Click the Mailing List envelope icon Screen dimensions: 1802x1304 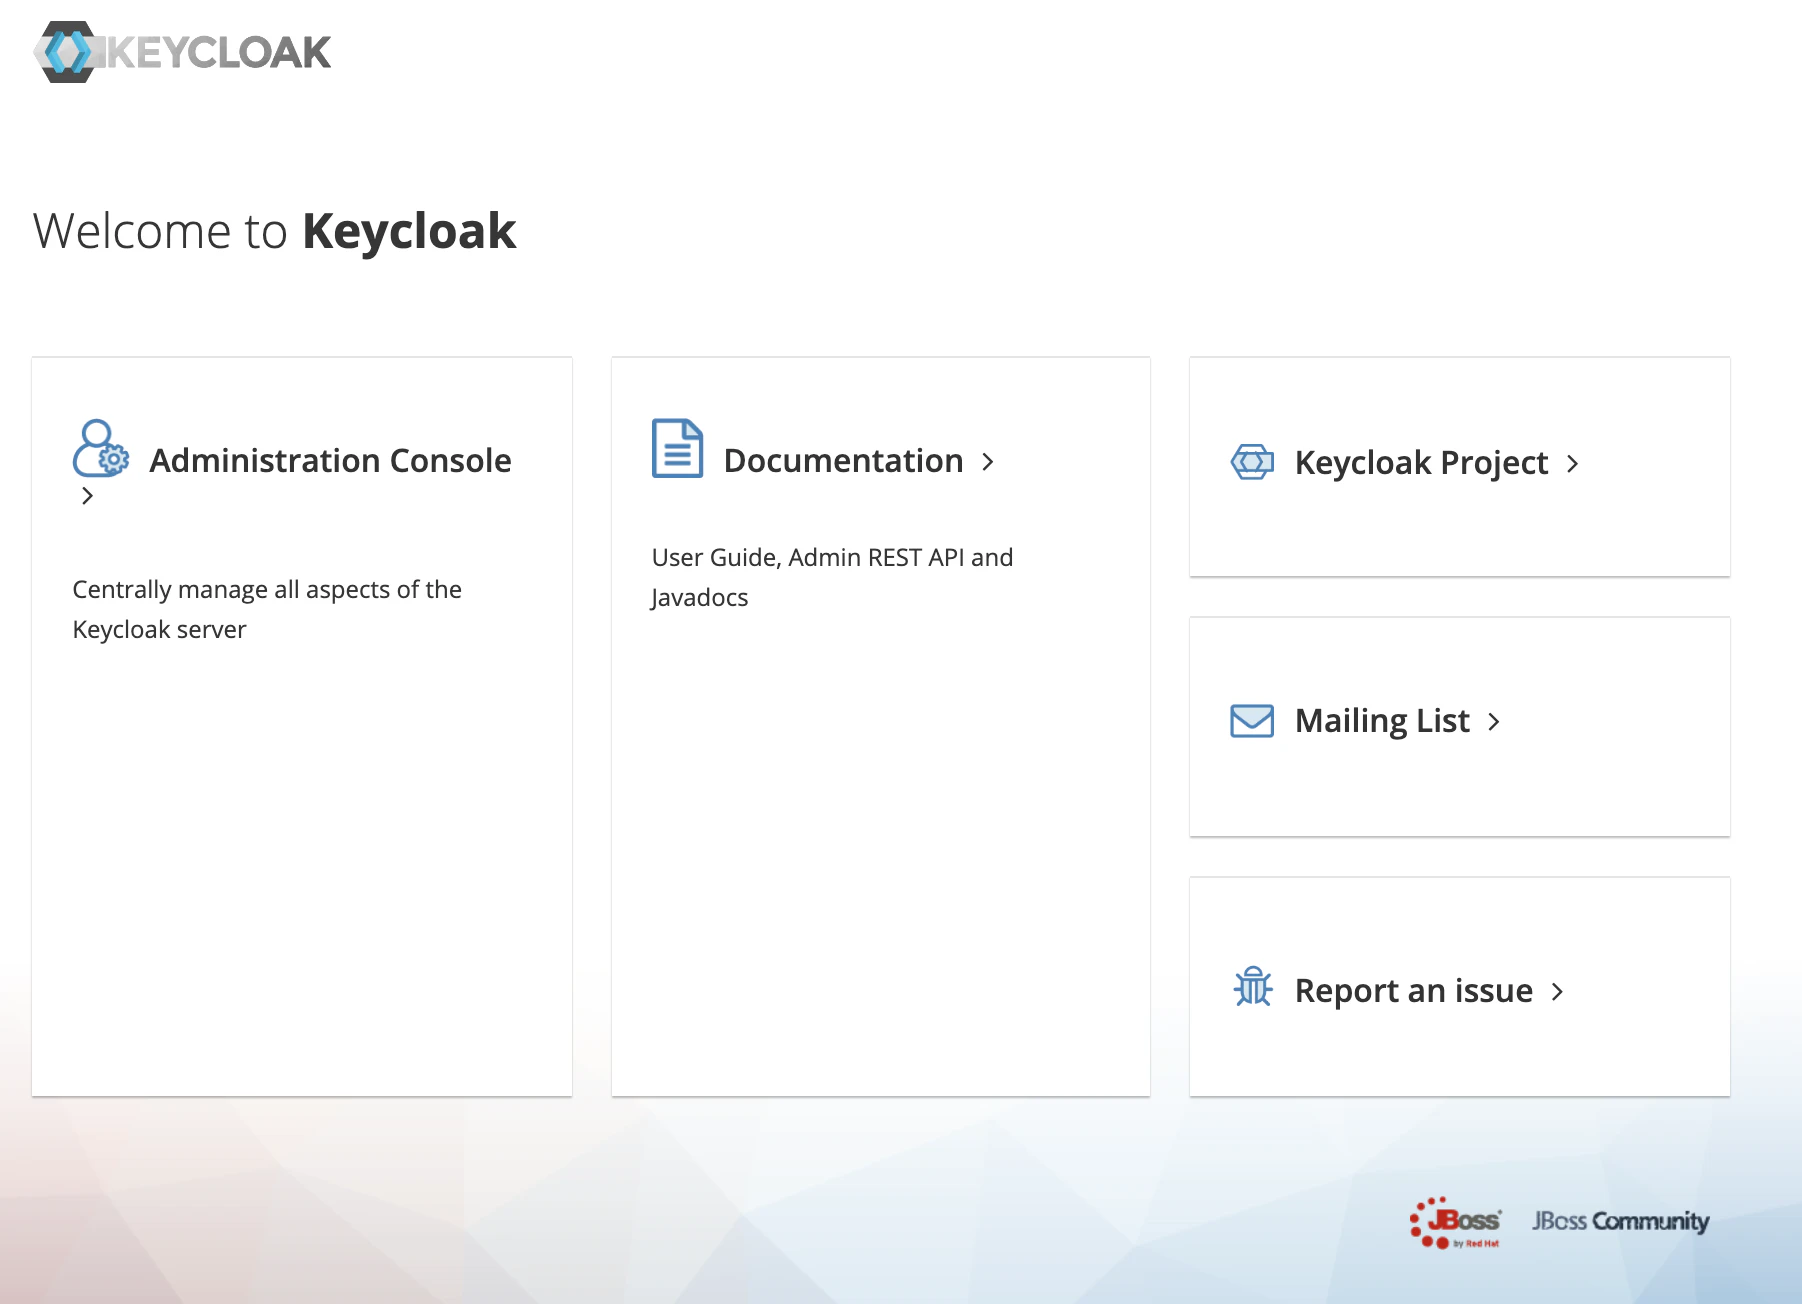[x=1252, y=721]
